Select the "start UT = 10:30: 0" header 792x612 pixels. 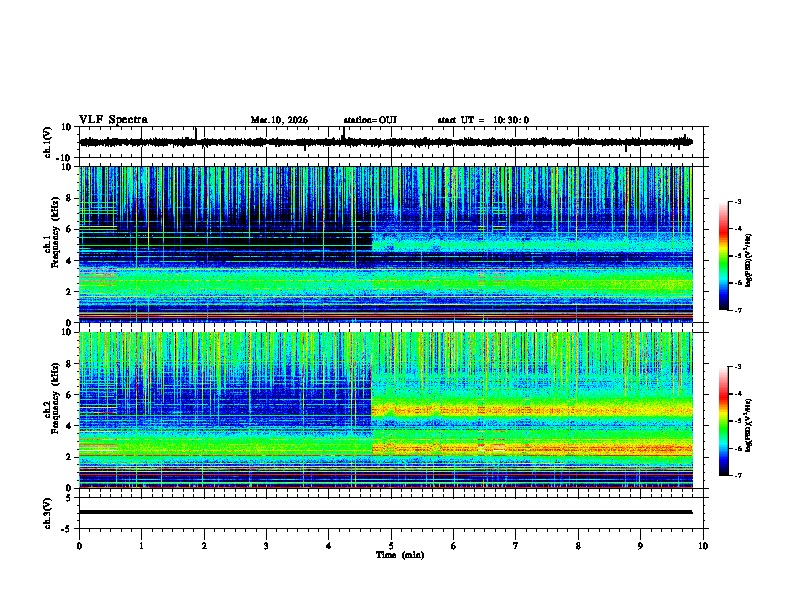[x=483, y=120]
